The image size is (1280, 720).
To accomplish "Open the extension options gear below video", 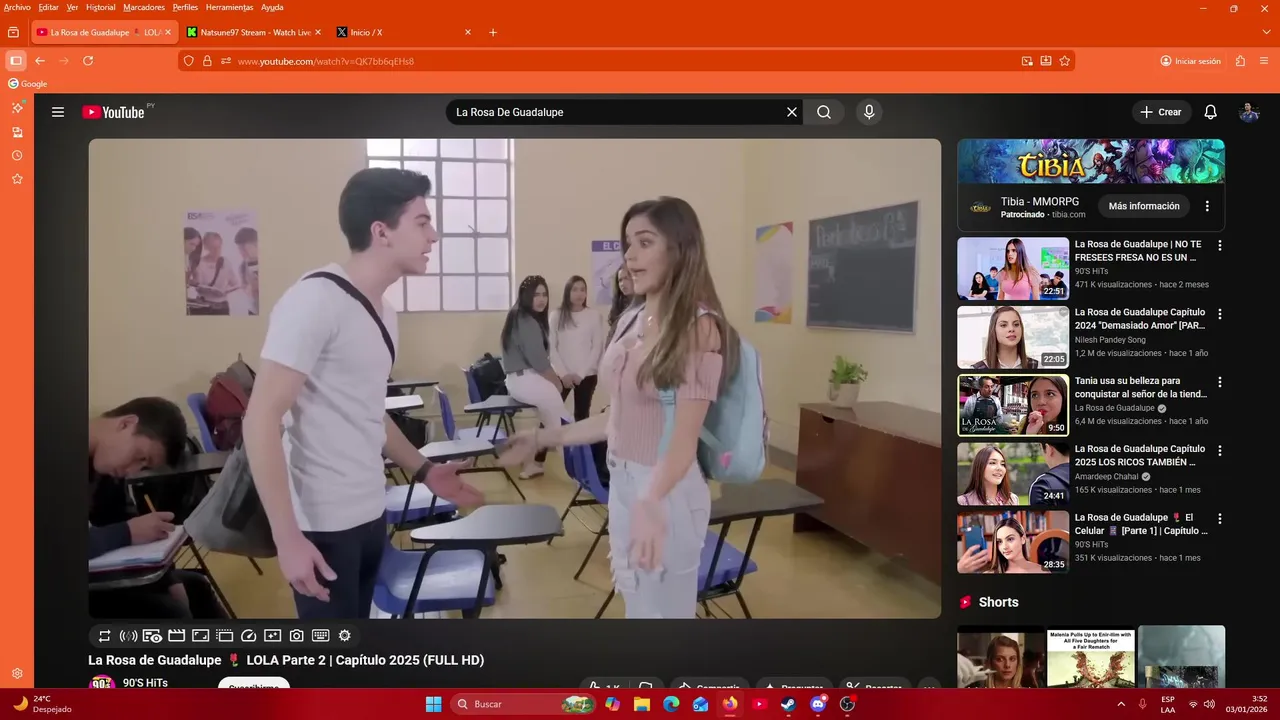I will click(345, 635).
